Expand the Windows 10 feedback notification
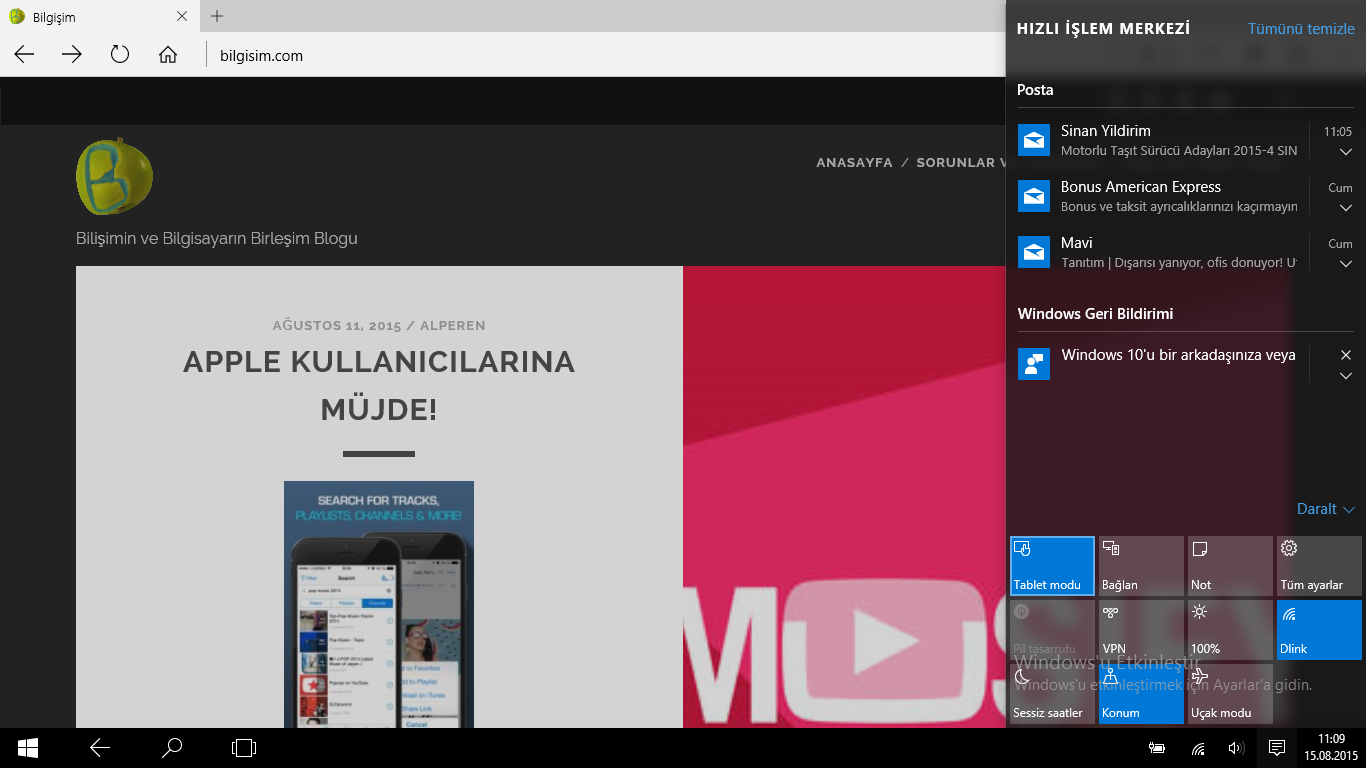Screen dimensions: 1366x768 coord(1345,376)
